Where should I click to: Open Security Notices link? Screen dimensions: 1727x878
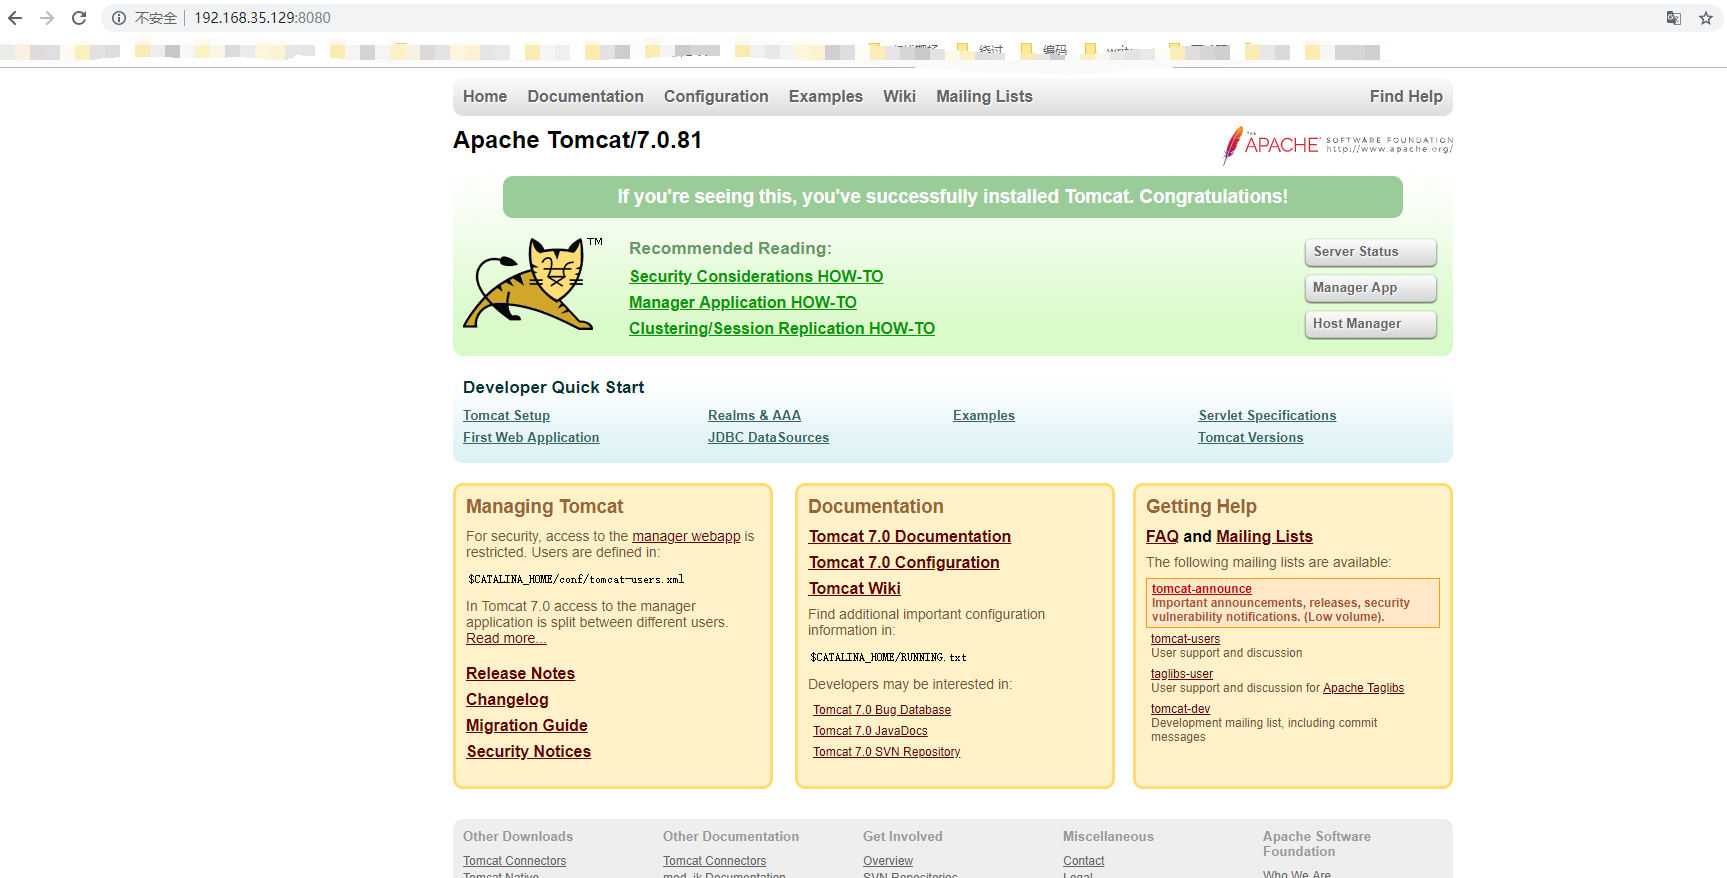pyautogui.click(x=528, y=751)
